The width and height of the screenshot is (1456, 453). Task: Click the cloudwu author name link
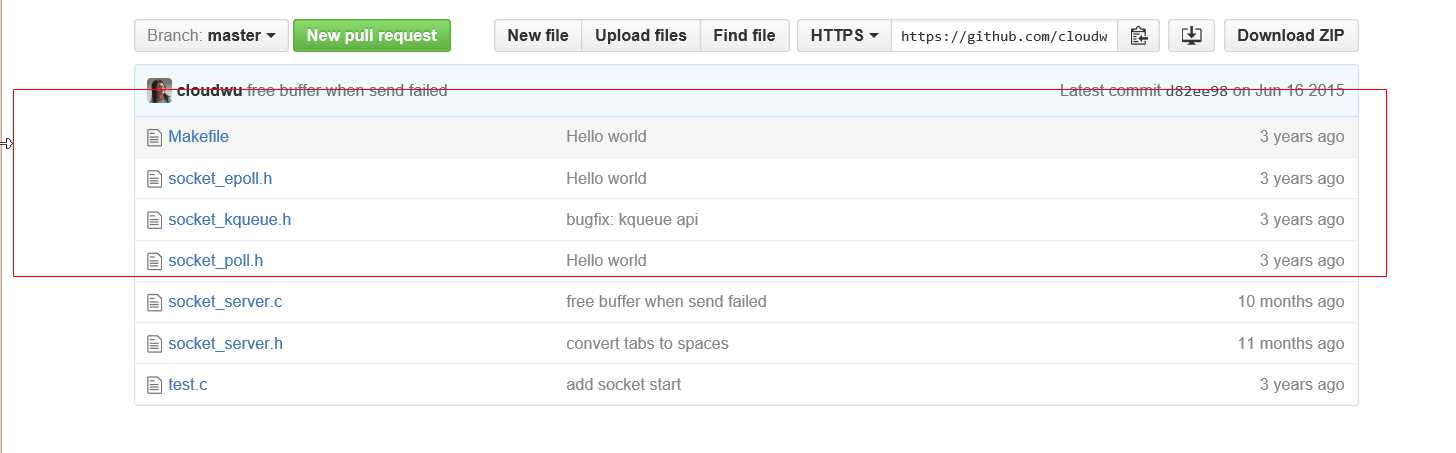tap(209, 91)
